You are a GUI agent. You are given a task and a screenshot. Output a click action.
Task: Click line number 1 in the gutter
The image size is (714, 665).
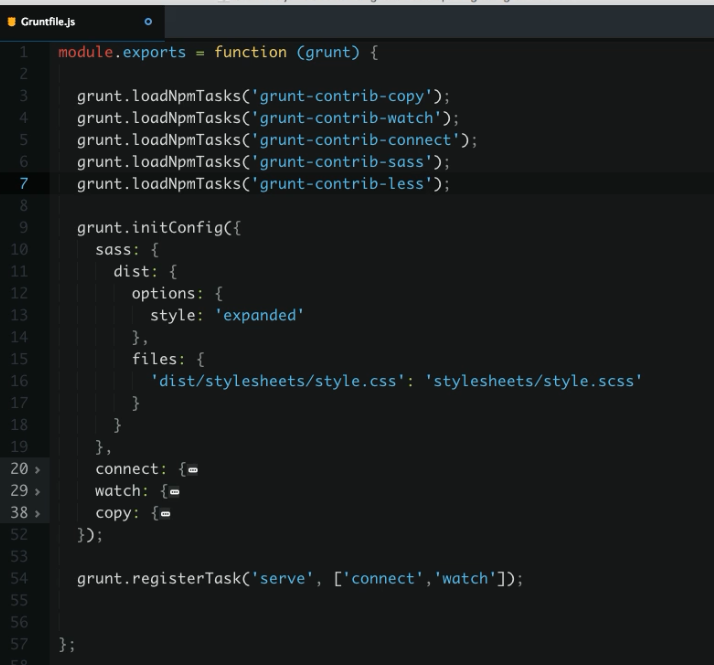click(x=24, y=51)
